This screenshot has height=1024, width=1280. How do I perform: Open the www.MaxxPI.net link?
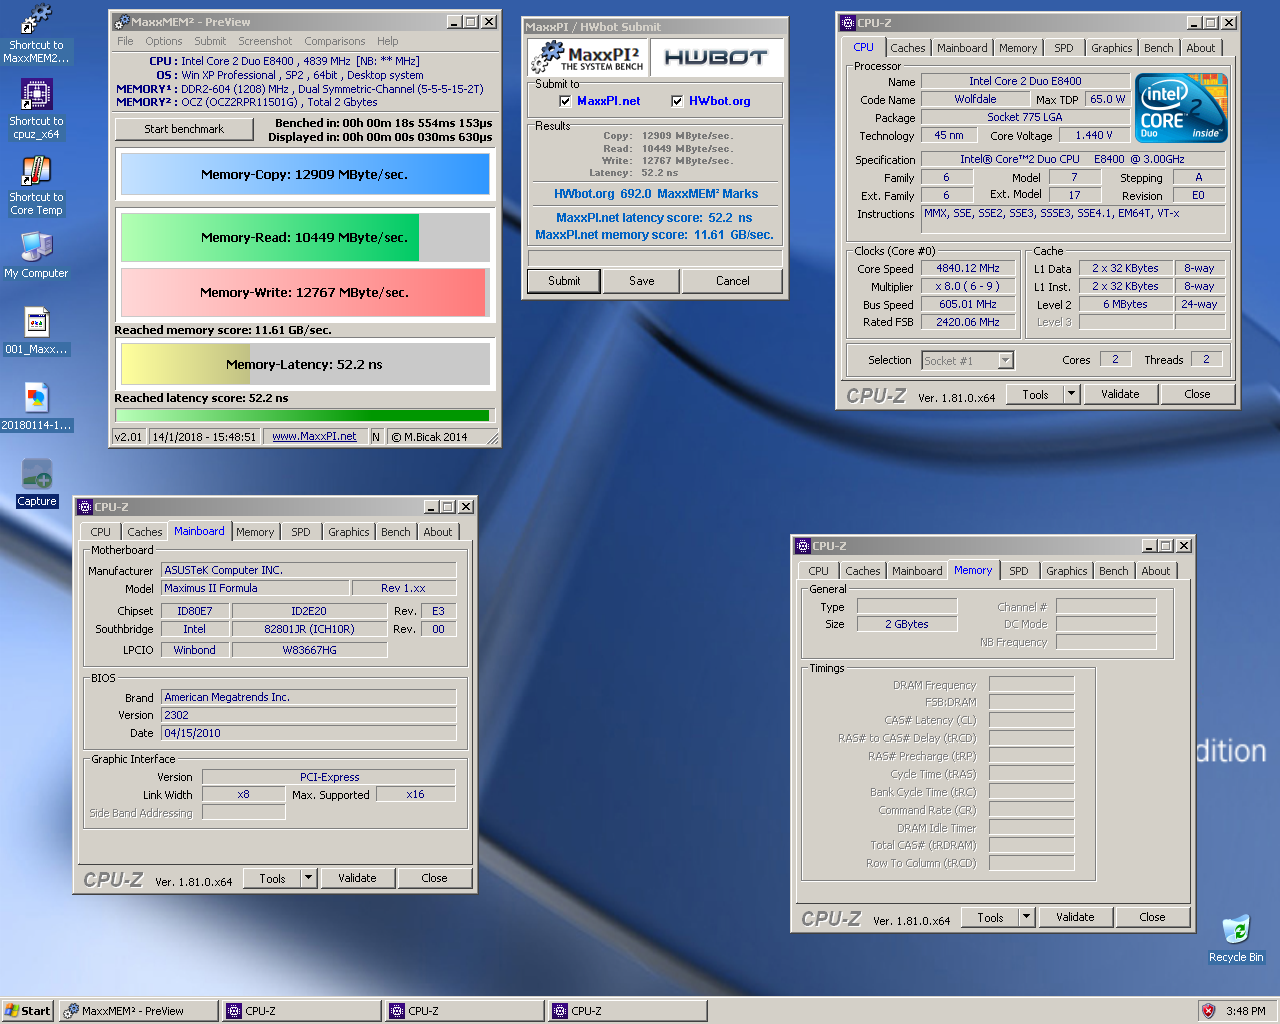tap(314, 436)
